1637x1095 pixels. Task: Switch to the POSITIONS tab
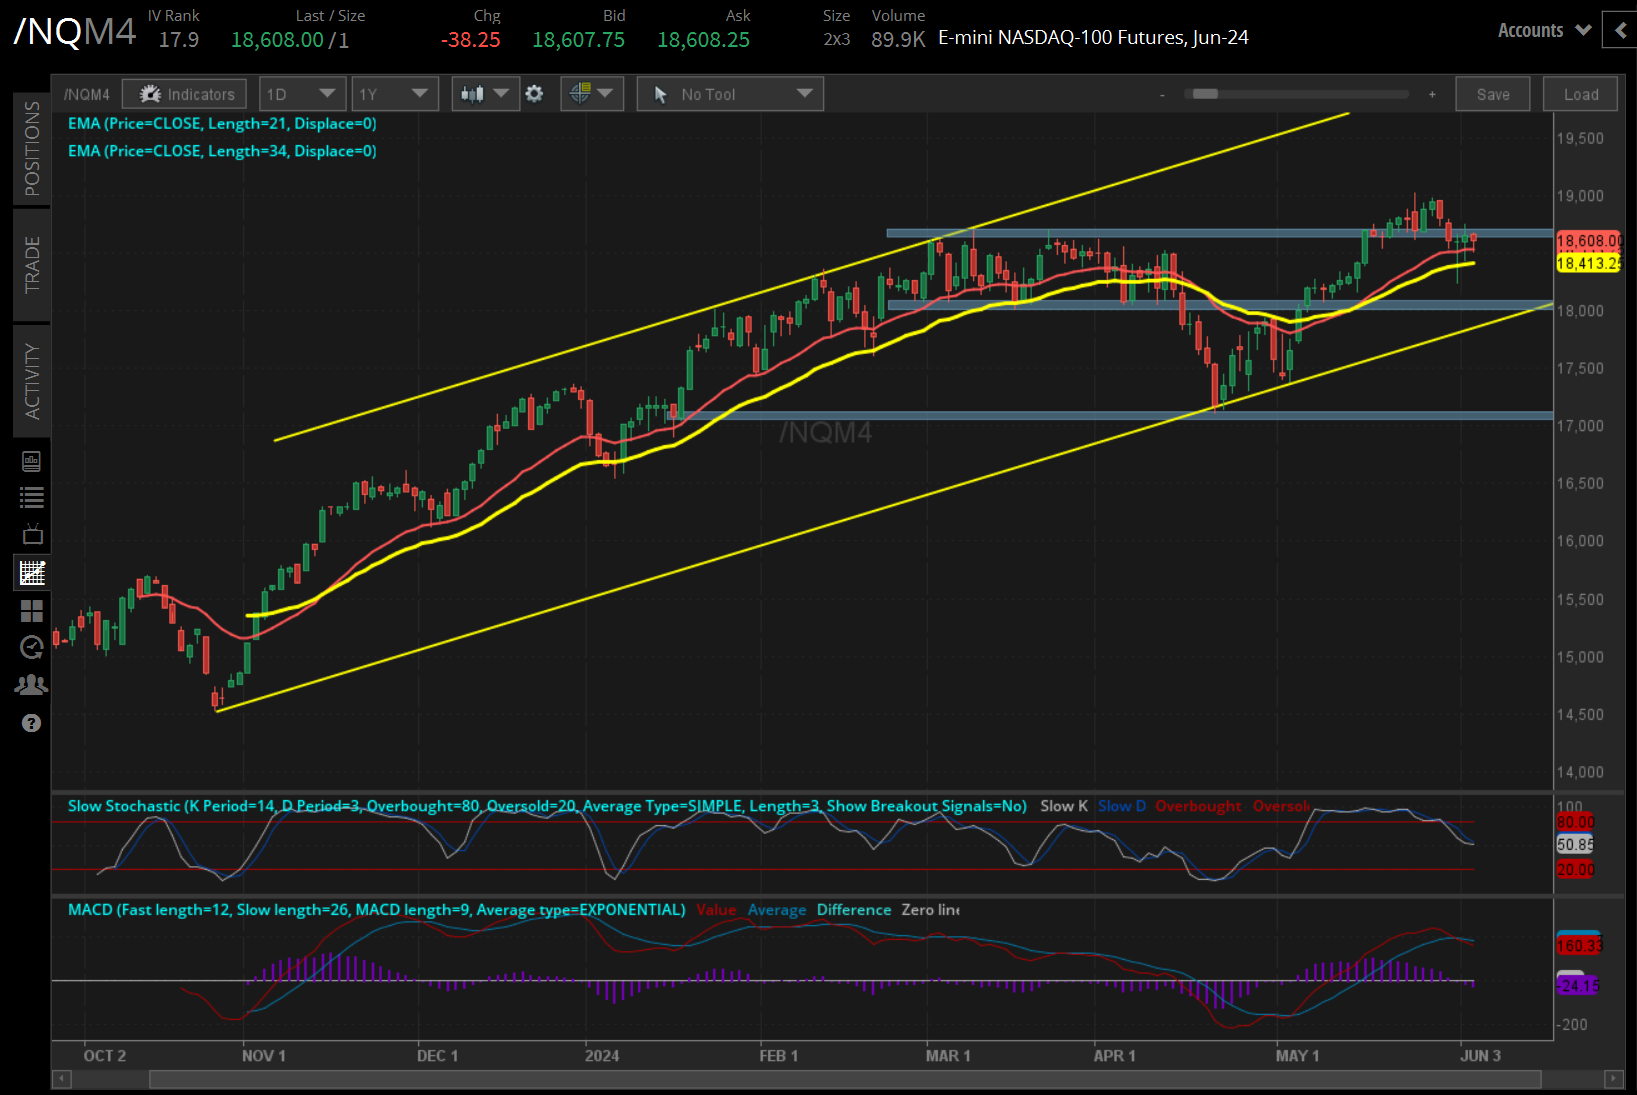[31, 148]
